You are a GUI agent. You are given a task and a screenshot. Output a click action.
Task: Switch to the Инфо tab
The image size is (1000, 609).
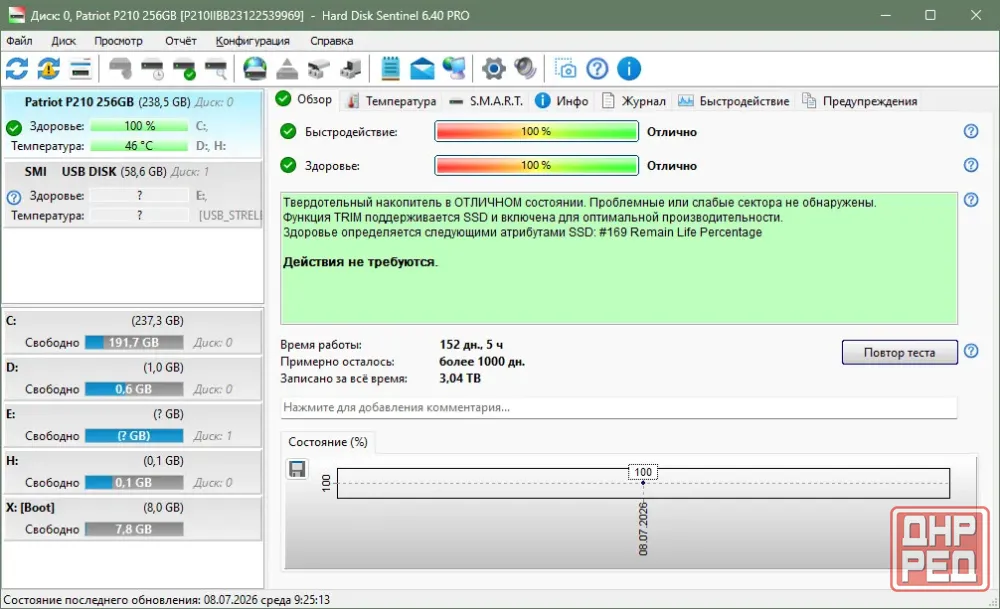click(x=562, y=101)
